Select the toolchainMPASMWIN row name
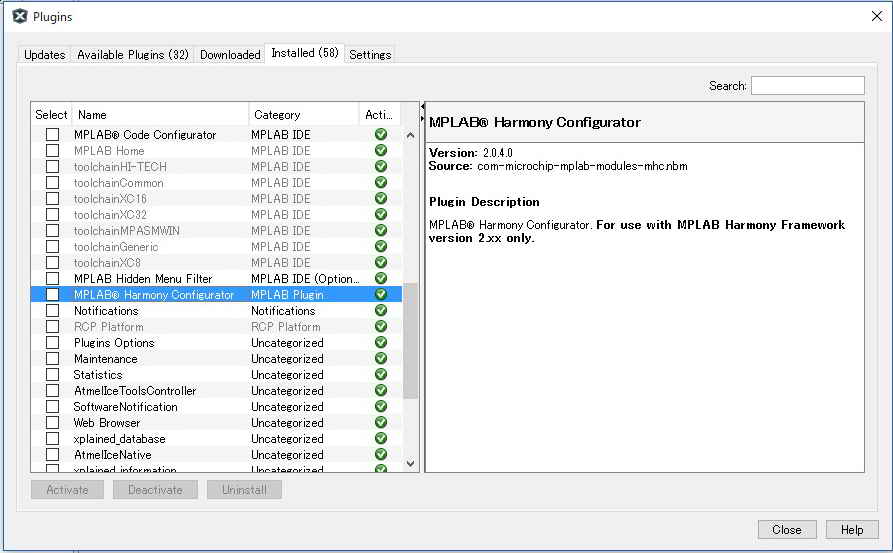 point(126,231)
